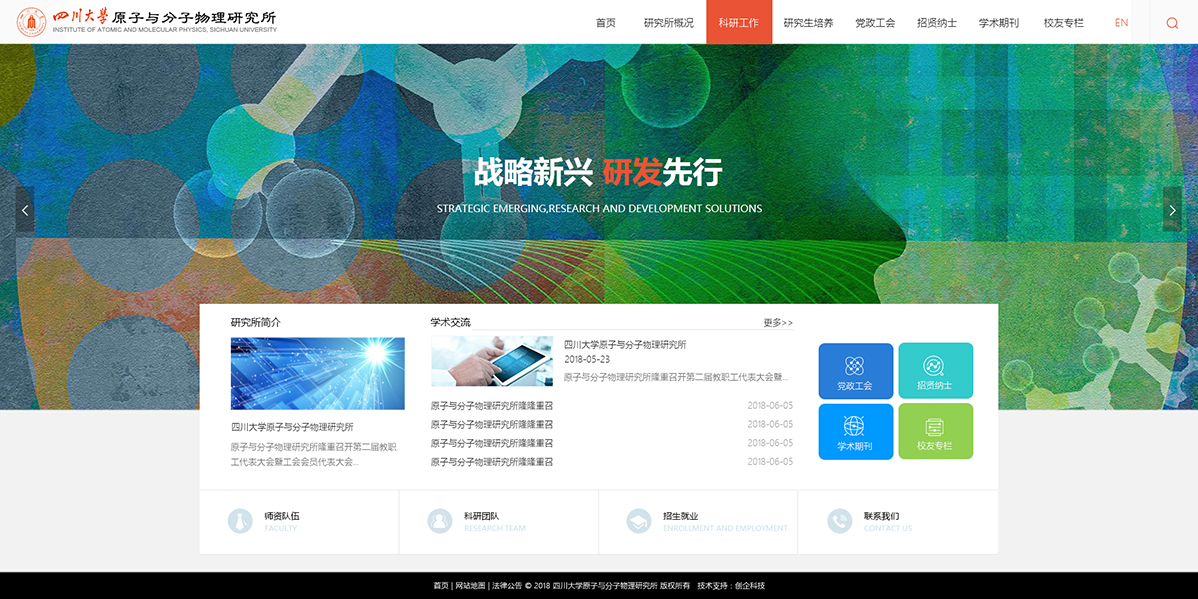Go to previous banner slide arrow
Screen dimensions: 1198x599
pos(25,210)
